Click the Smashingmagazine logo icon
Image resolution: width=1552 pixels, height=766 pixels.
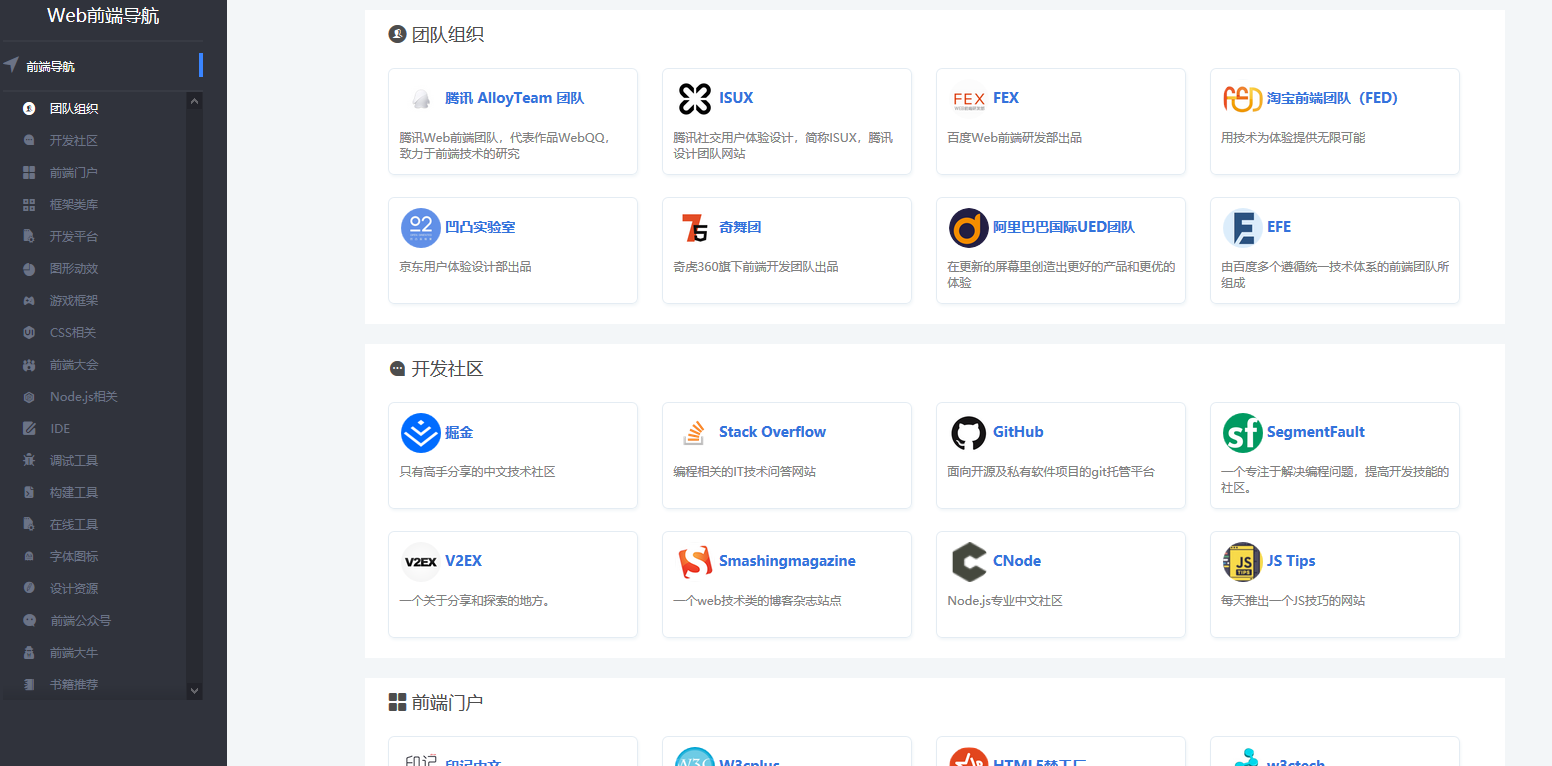click(695, 562)
